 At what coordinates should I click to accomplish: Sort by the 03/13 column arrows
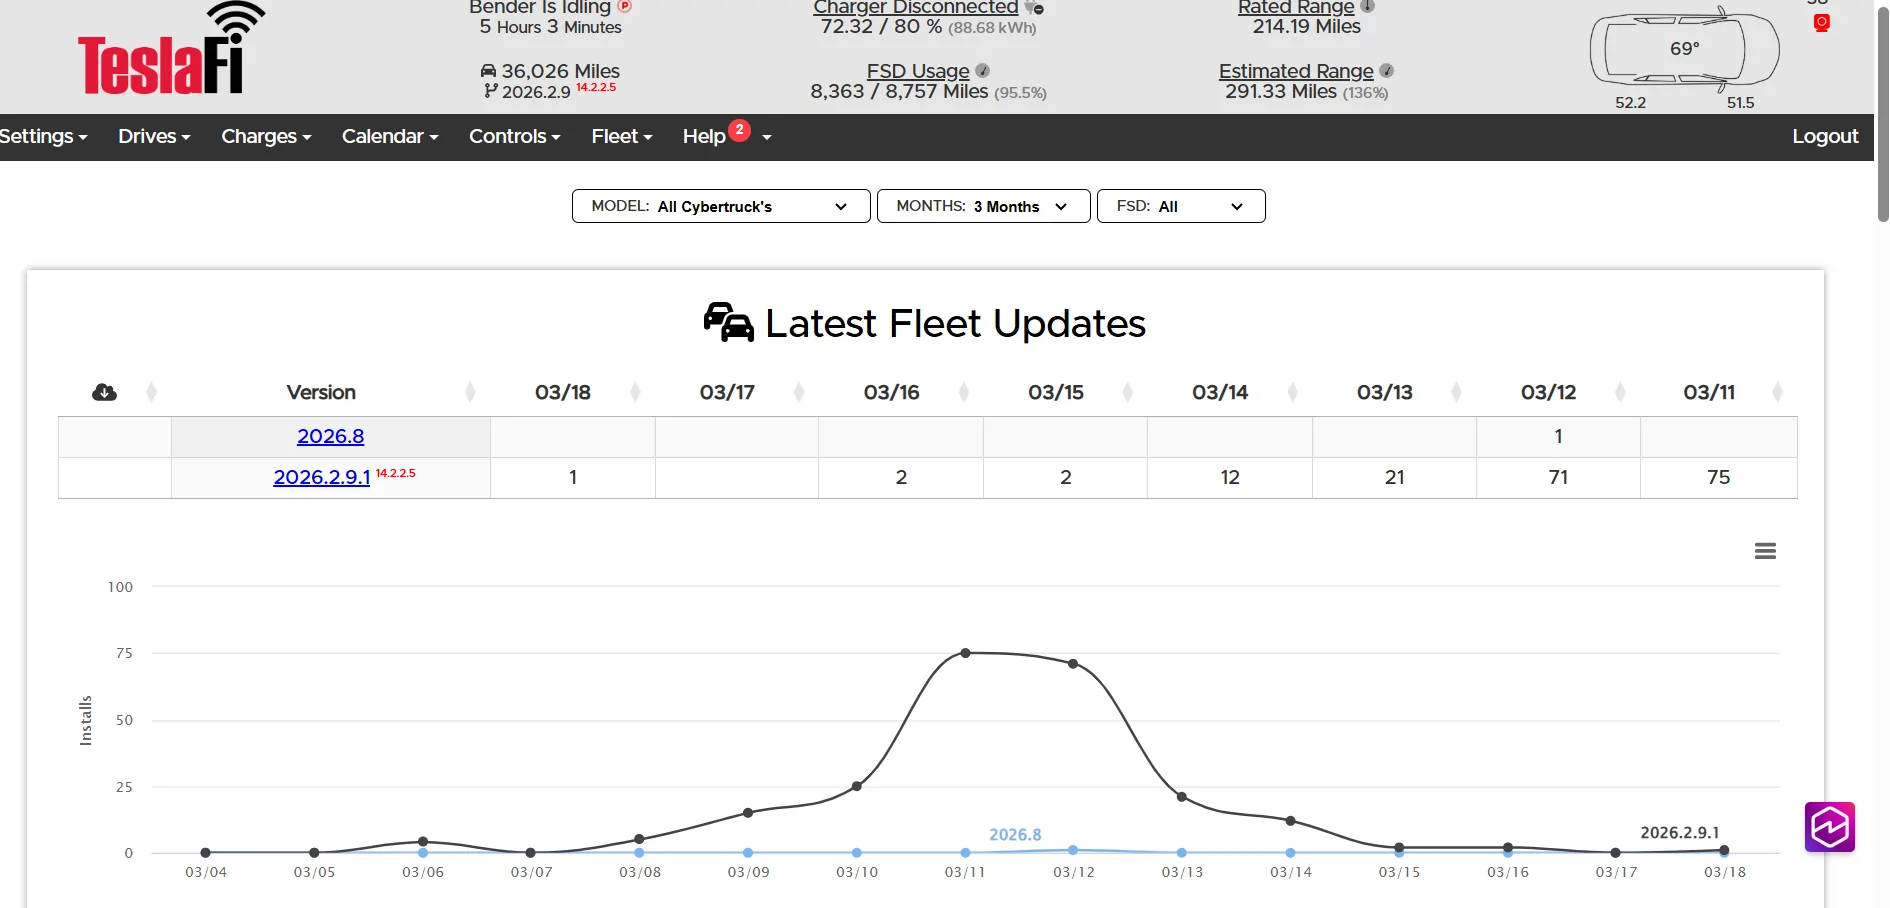pos(1456,392)
